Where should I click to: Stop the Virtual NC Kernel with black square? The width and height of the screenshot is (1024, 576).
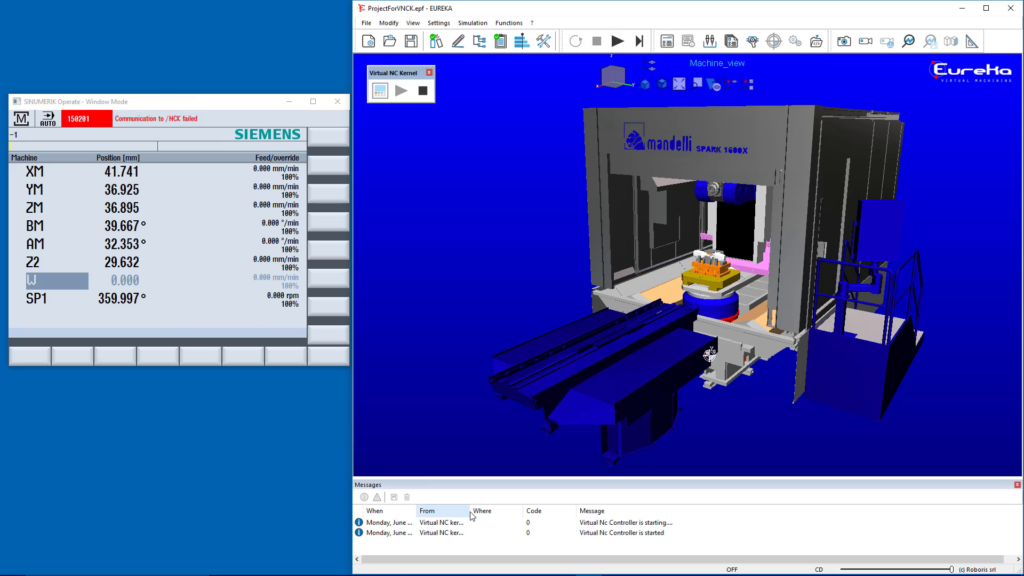[x=423, y=91]
